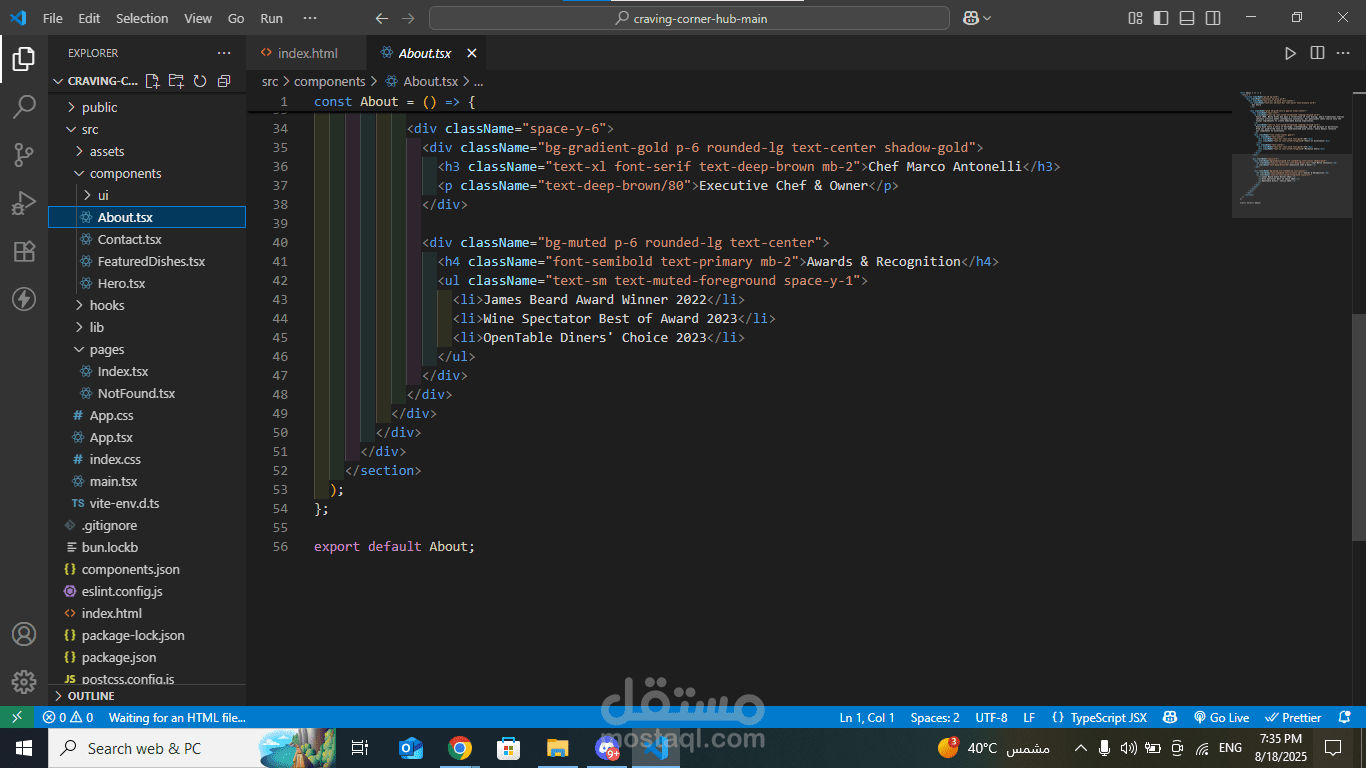Viewport: 1366px width, 768px height.
Task: Open the Selection menu
Action: coord(142,18)
